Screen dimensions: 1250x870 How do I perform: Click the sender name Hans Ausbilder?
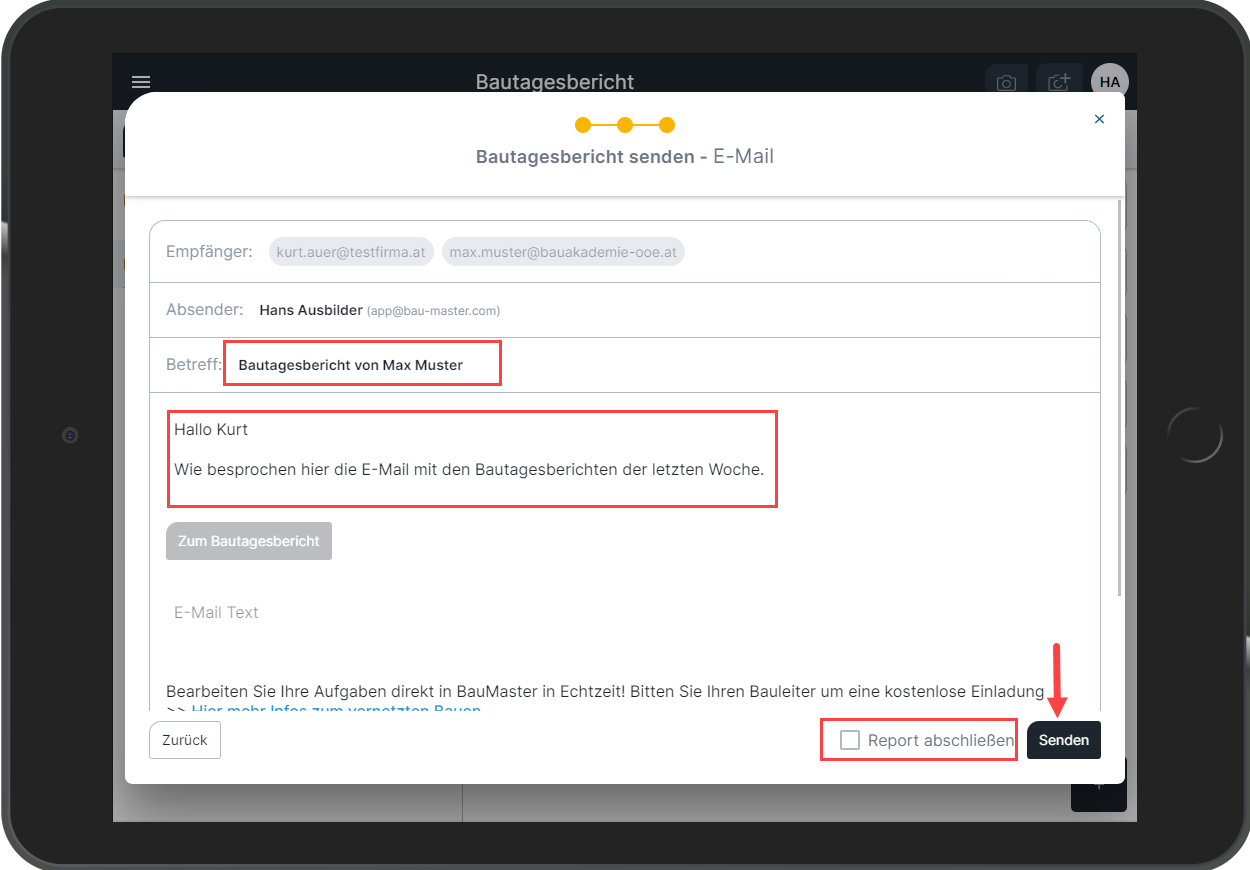tap(311, 310)
